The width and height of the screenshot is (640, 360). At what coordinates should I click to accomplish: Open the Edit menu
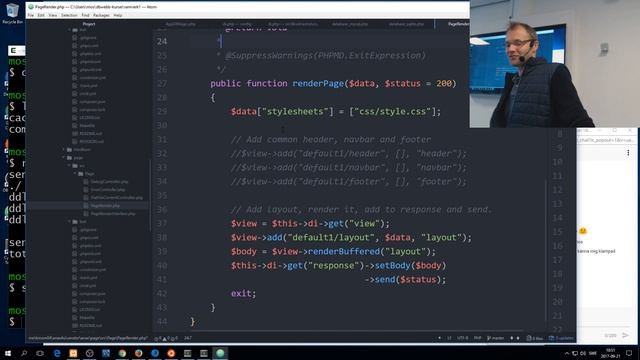(41, 15)
